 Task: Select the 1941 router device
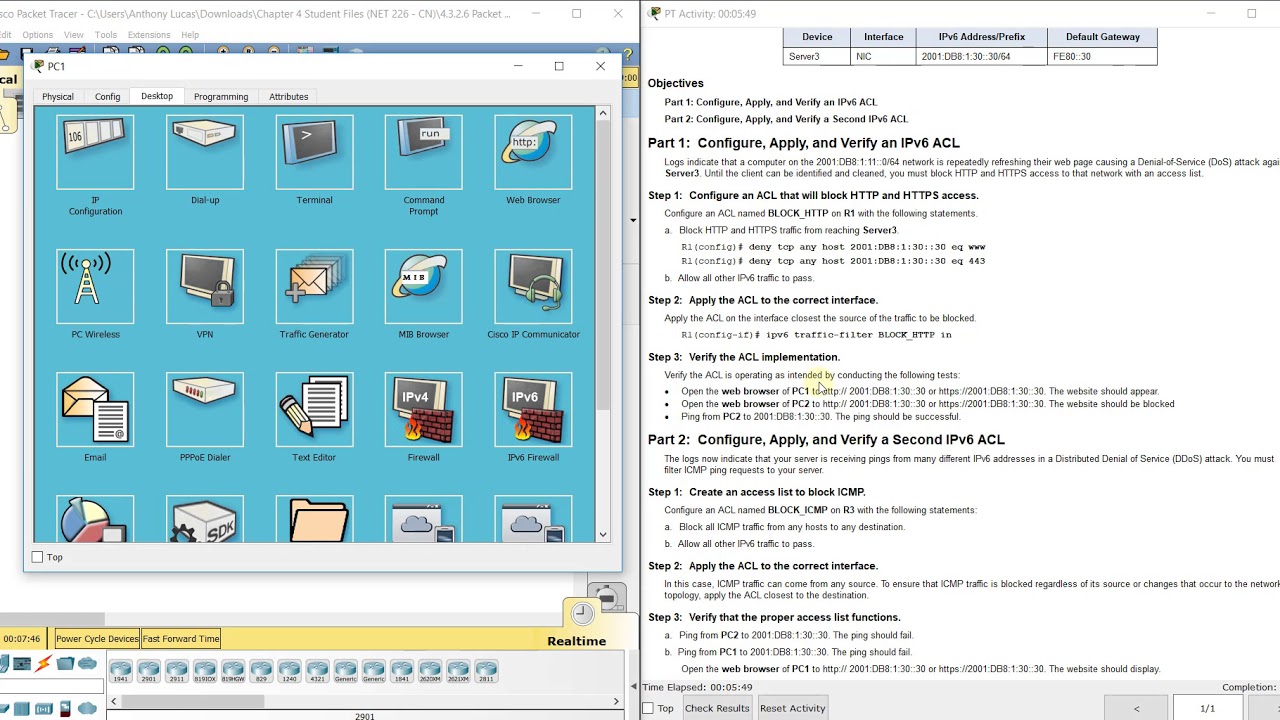pyautogui.click(x=120, y=671)
